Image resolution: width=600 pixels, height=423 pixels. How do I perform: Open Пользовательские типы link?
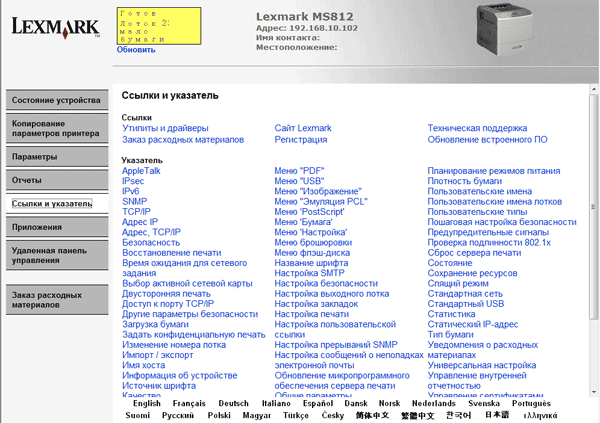[x=477, y=212]
